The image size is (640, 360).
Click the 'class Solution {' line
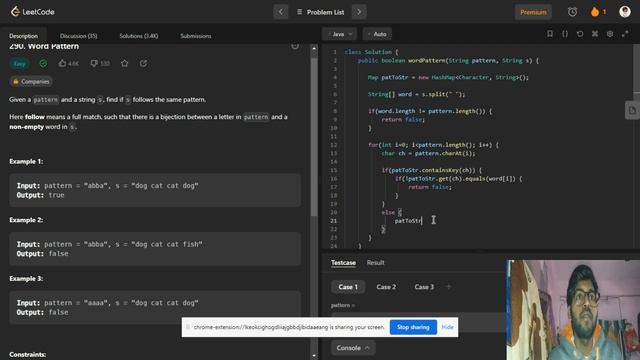[x=371, y=52]
